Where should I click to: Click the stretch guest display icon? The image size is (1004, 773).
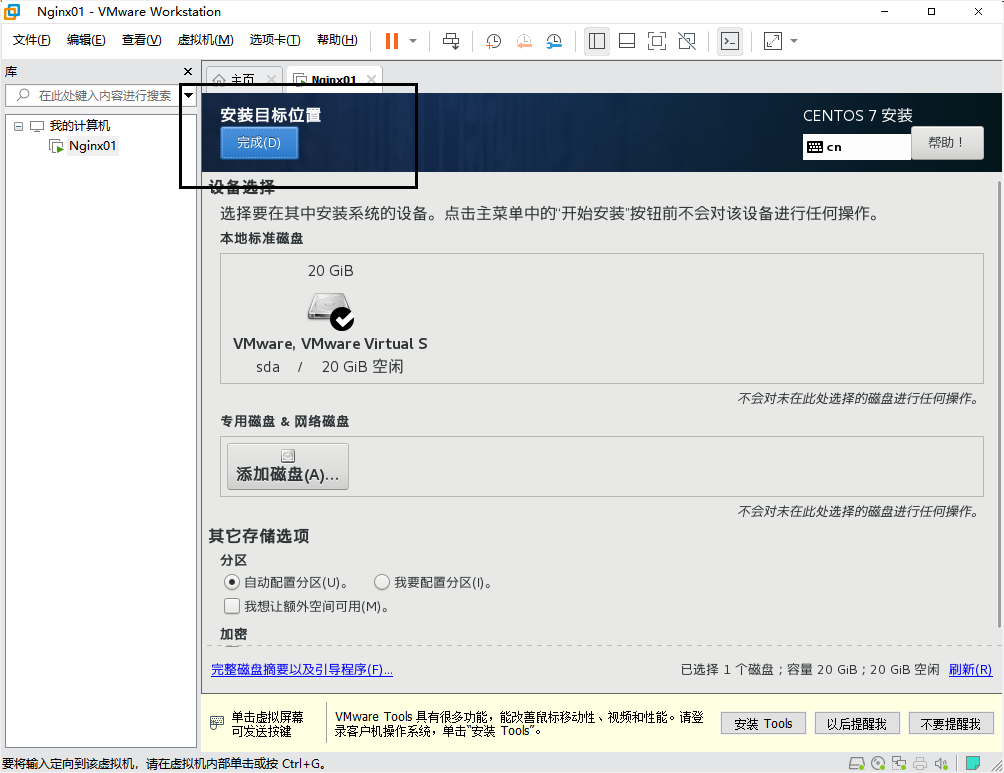(773, 41)
